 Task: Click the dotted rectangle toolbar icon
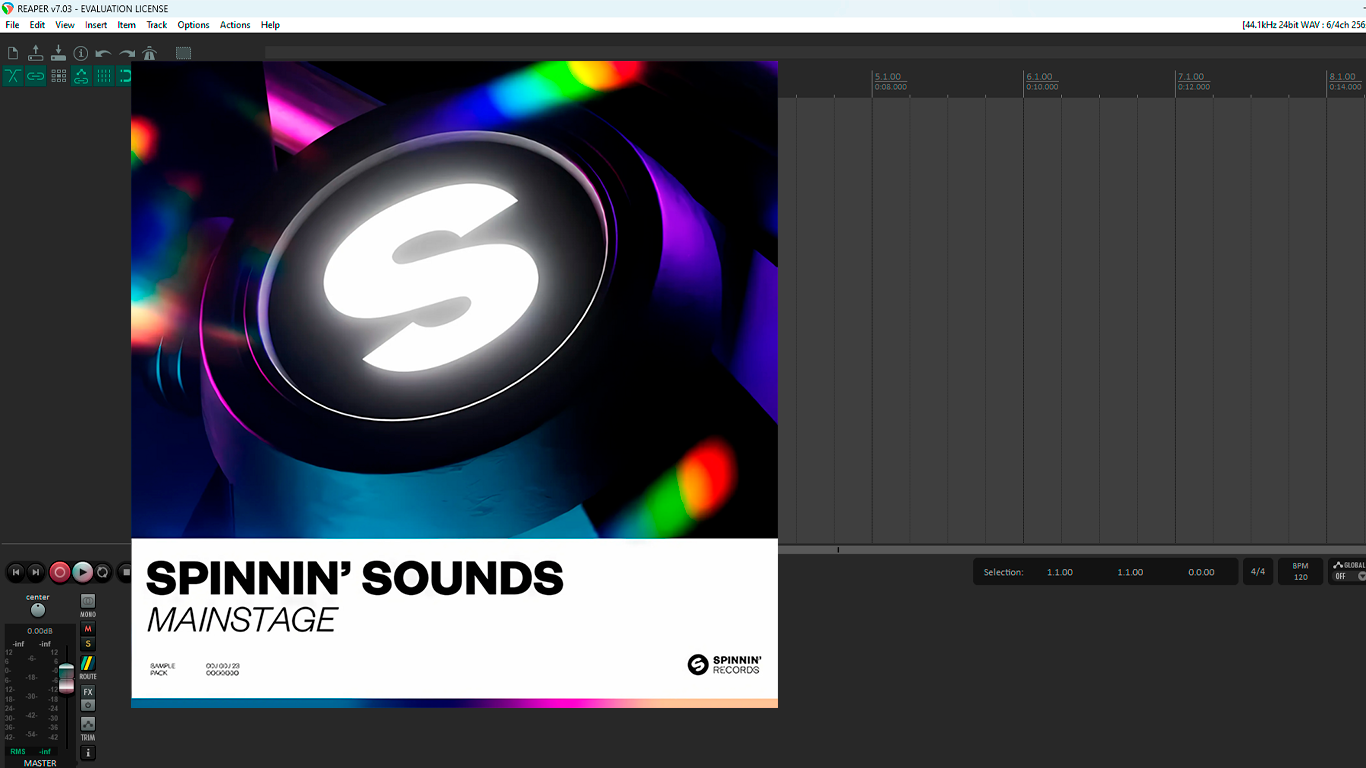point(184,53)
